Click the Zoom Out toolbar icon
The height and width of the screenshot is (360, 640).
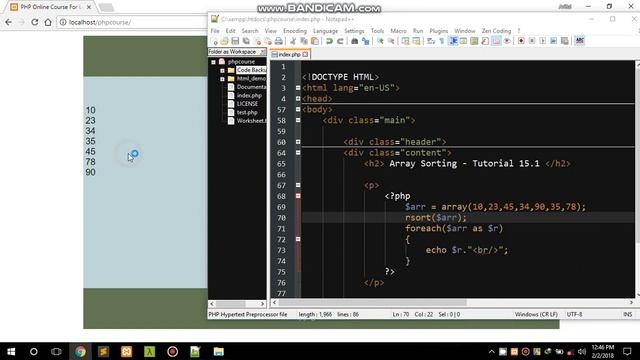(391, 41)
